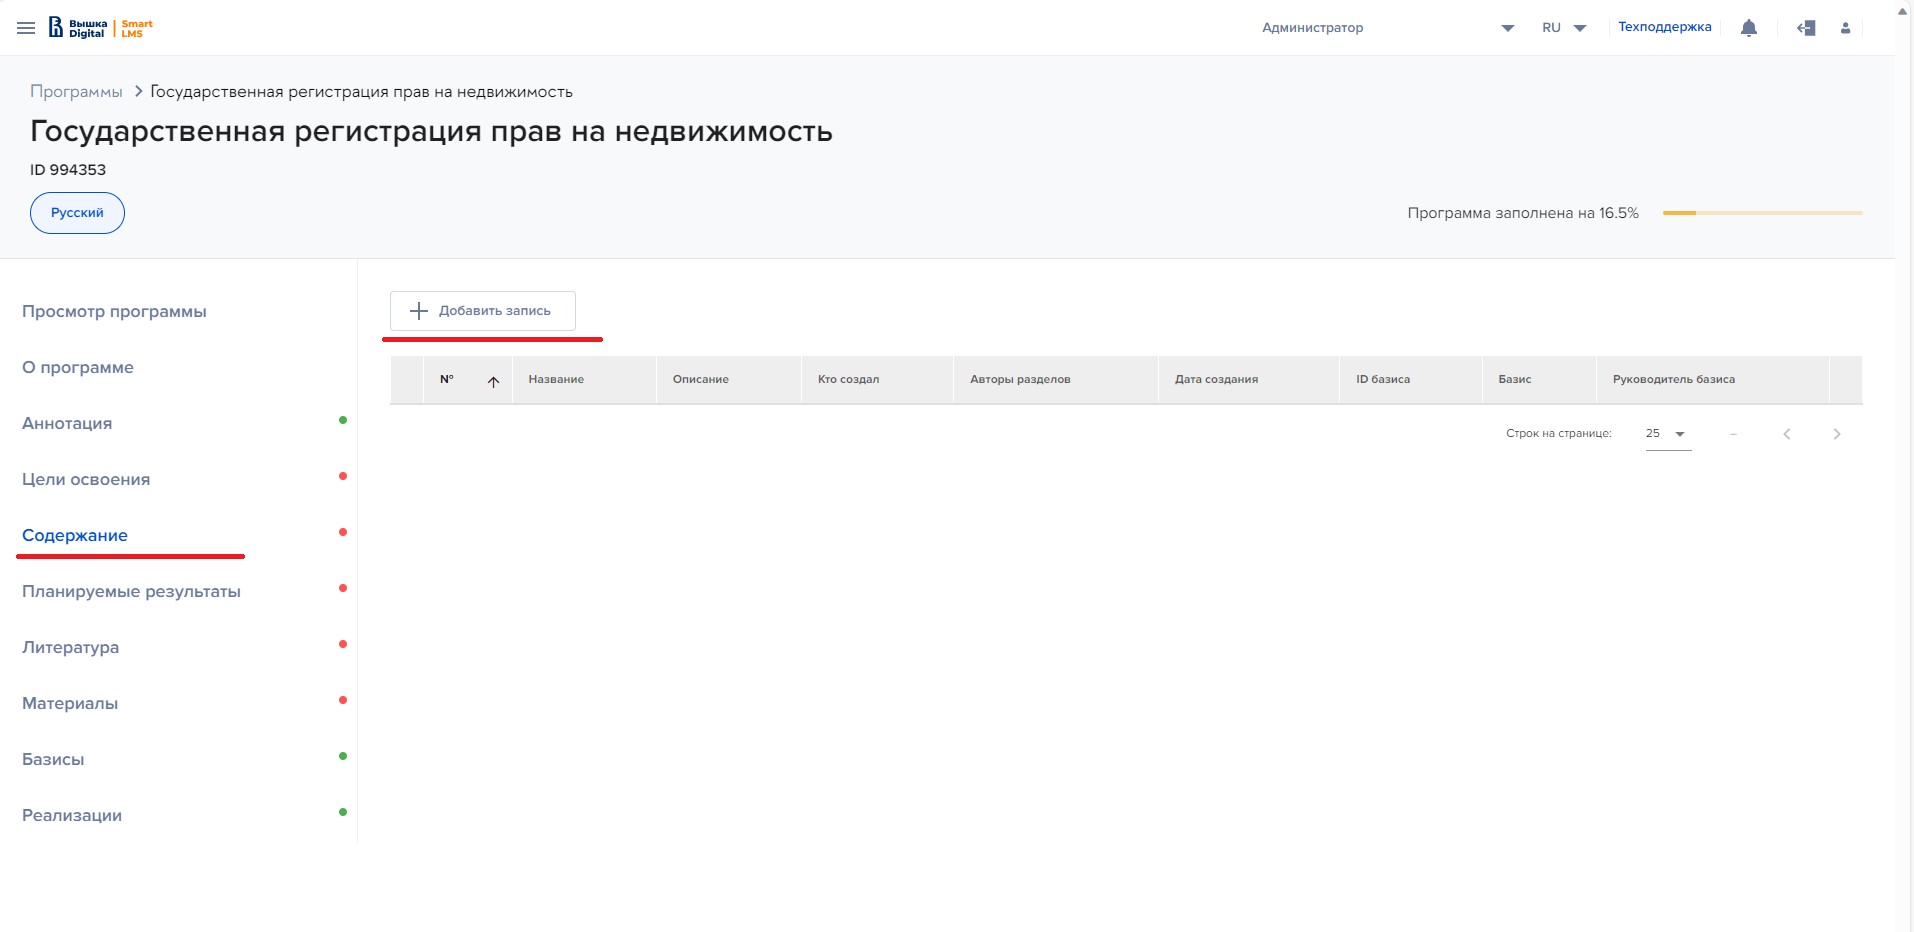Go to next table page
Viewport: 1914px width, 932px height.
pyautogui.click(x=1836, y=434)
